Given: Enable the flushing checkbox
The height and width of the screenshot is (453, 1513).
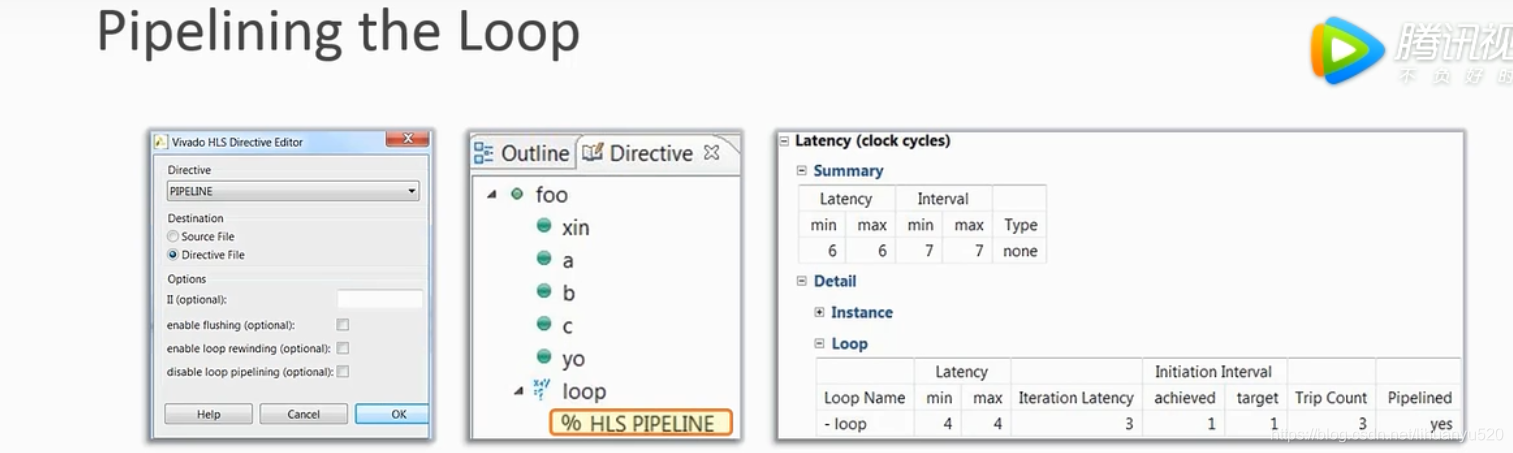Looking at the screenshot, I should click(343, 325).
